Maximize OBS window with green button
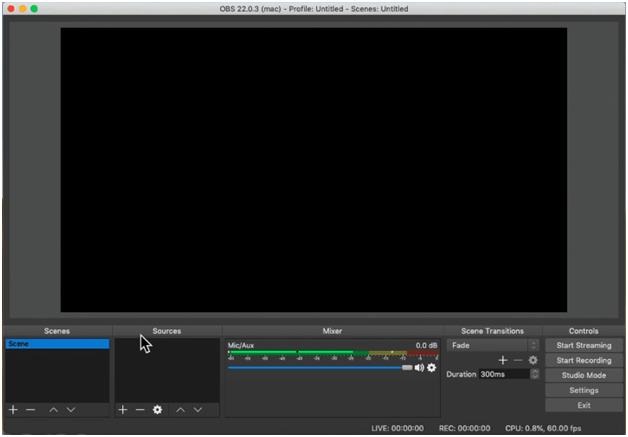The height and width of the screenshot is (437, 628). [x=34, y=8]
